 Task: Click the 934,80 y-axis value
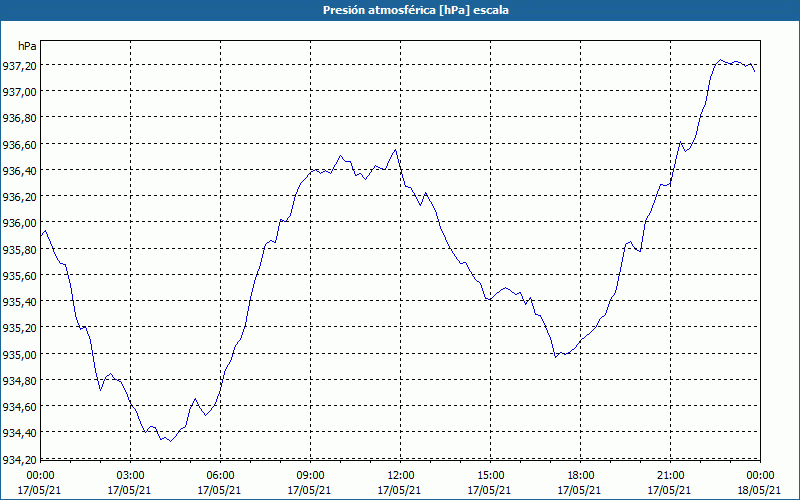coord(20,380)
